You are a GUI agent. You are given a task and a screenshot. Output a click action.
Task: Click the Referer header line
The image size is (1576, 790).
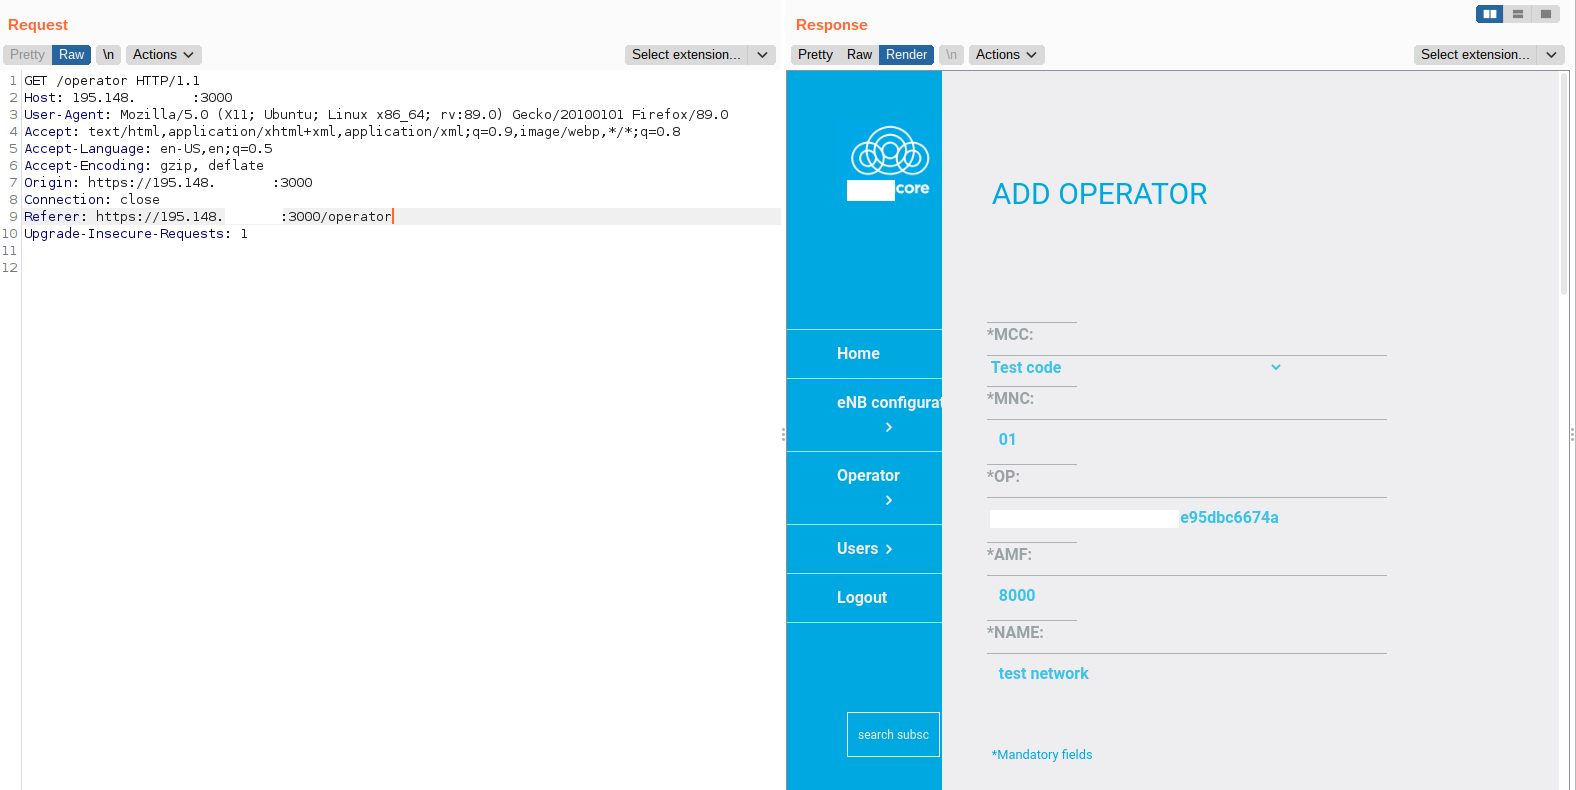[x=208, y=217]
